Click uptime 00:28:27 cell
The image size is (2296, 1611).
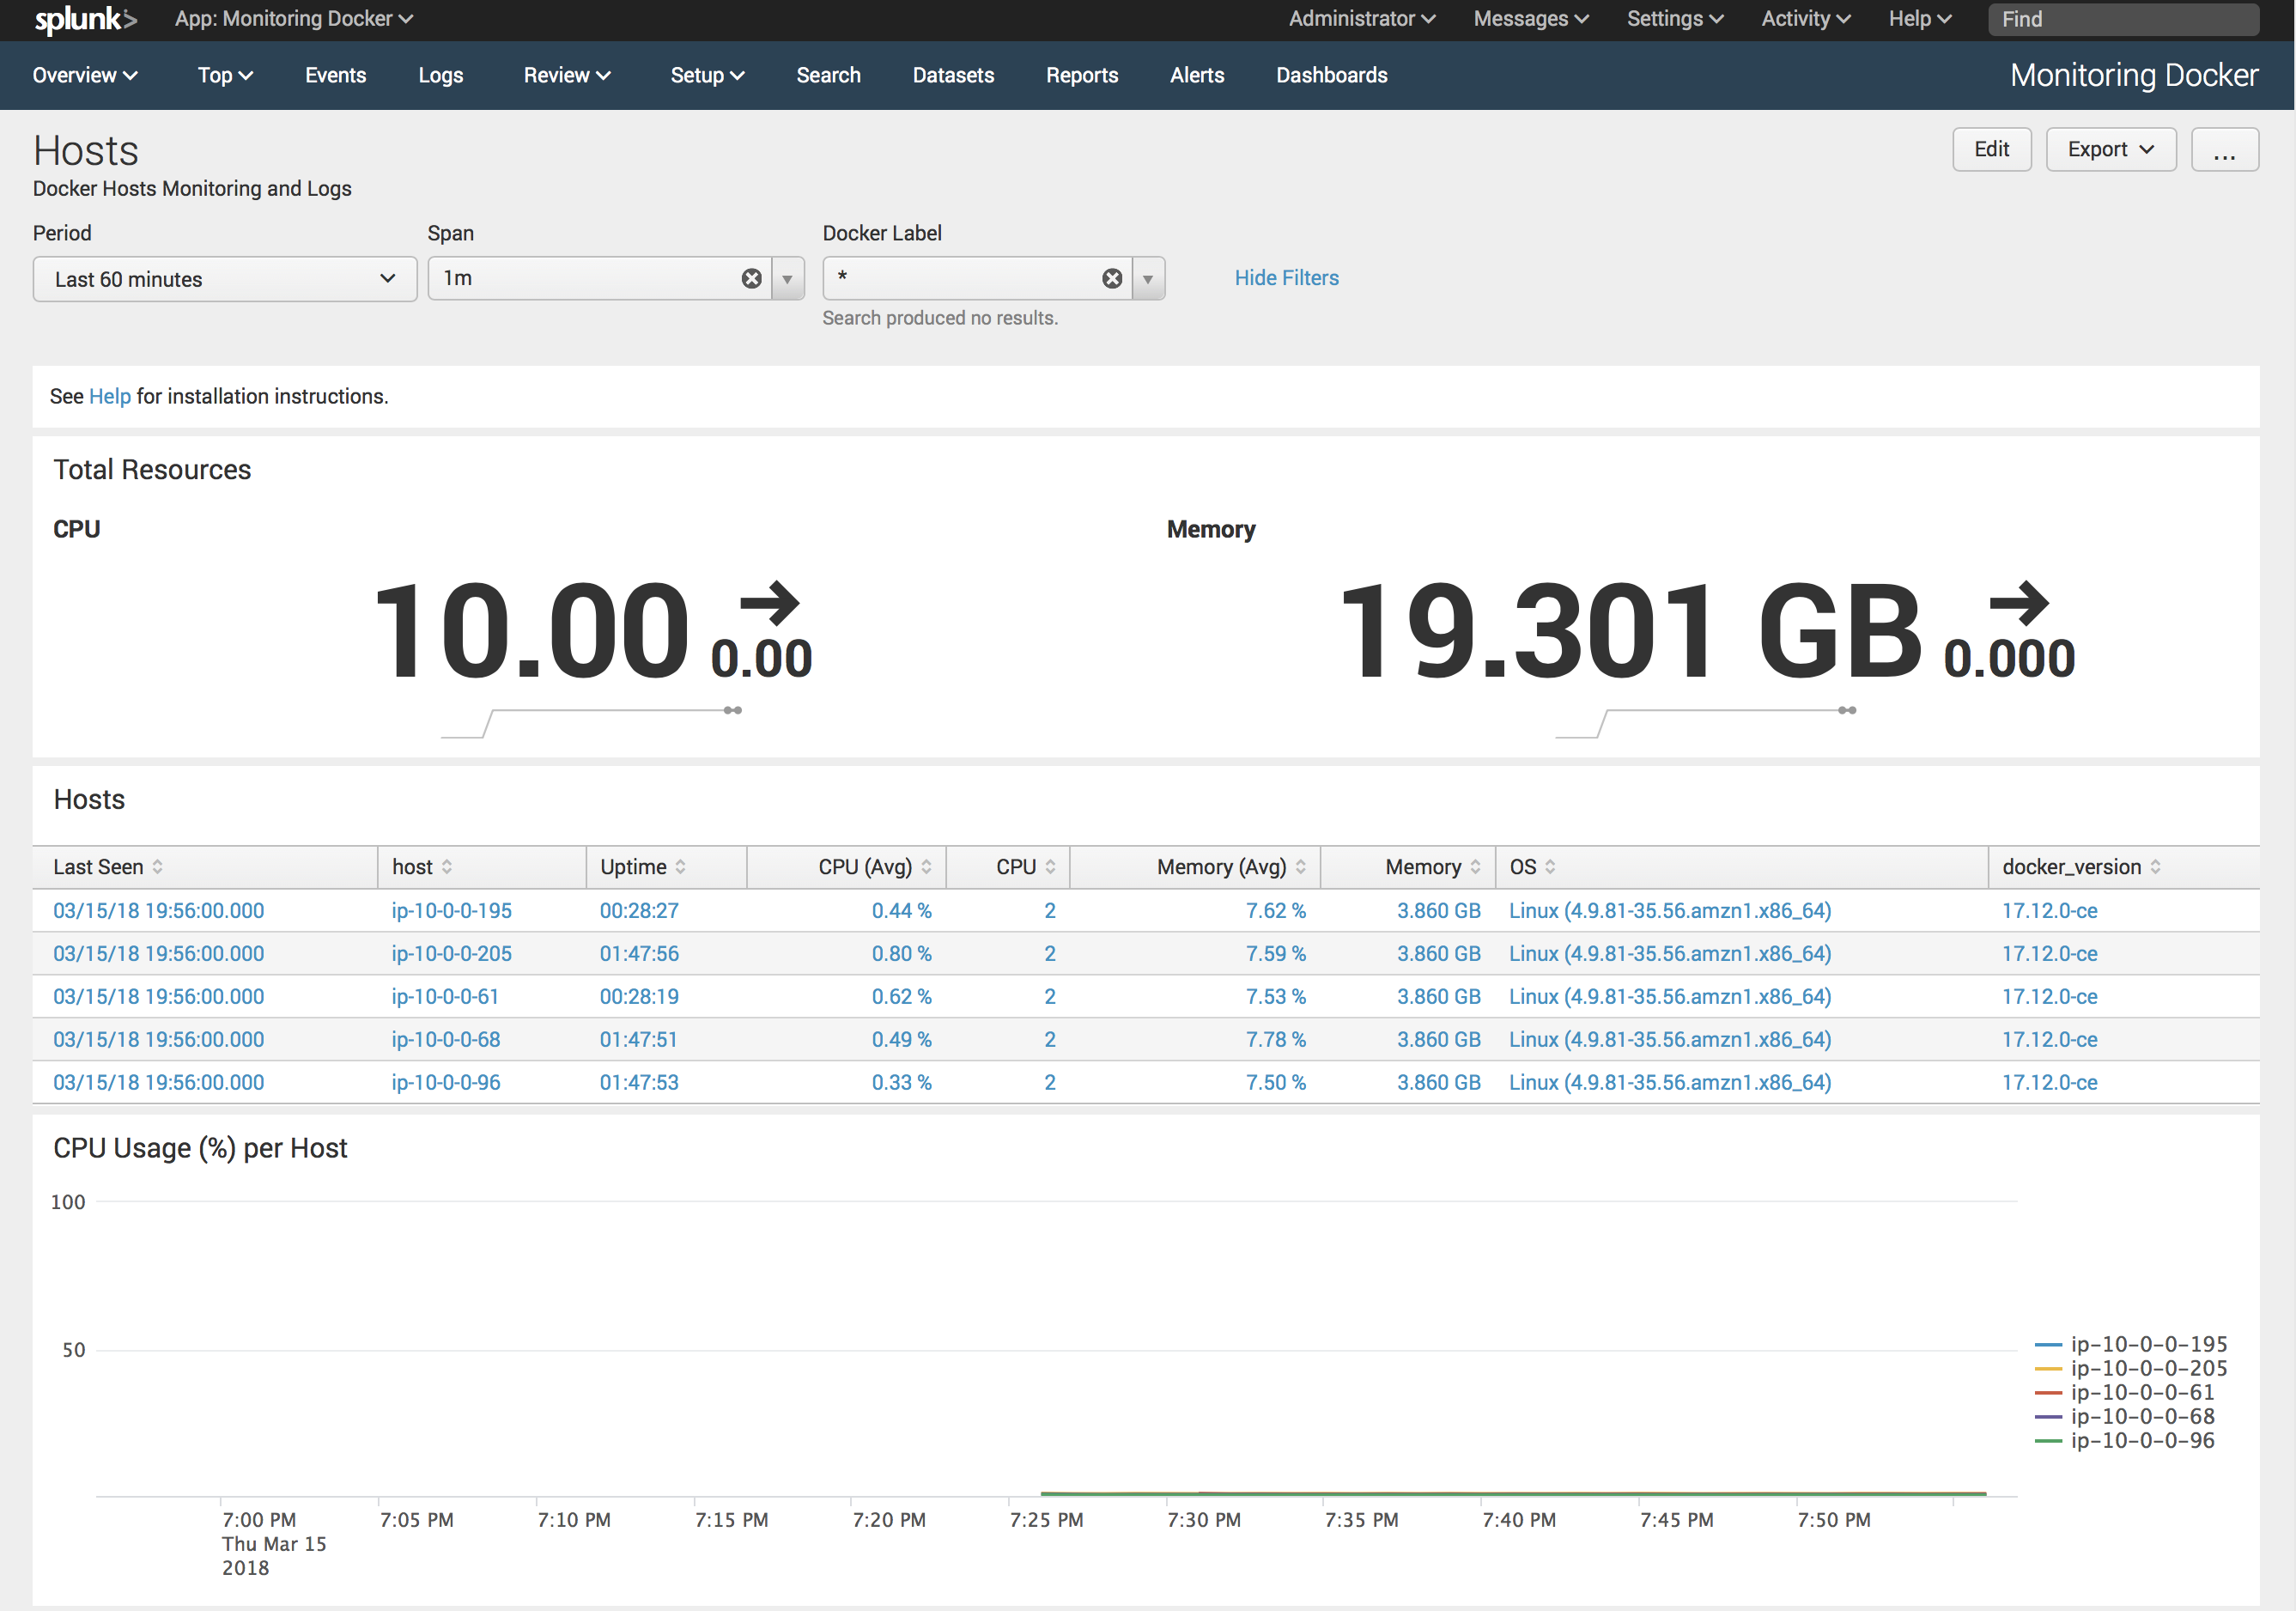point(639,911)
